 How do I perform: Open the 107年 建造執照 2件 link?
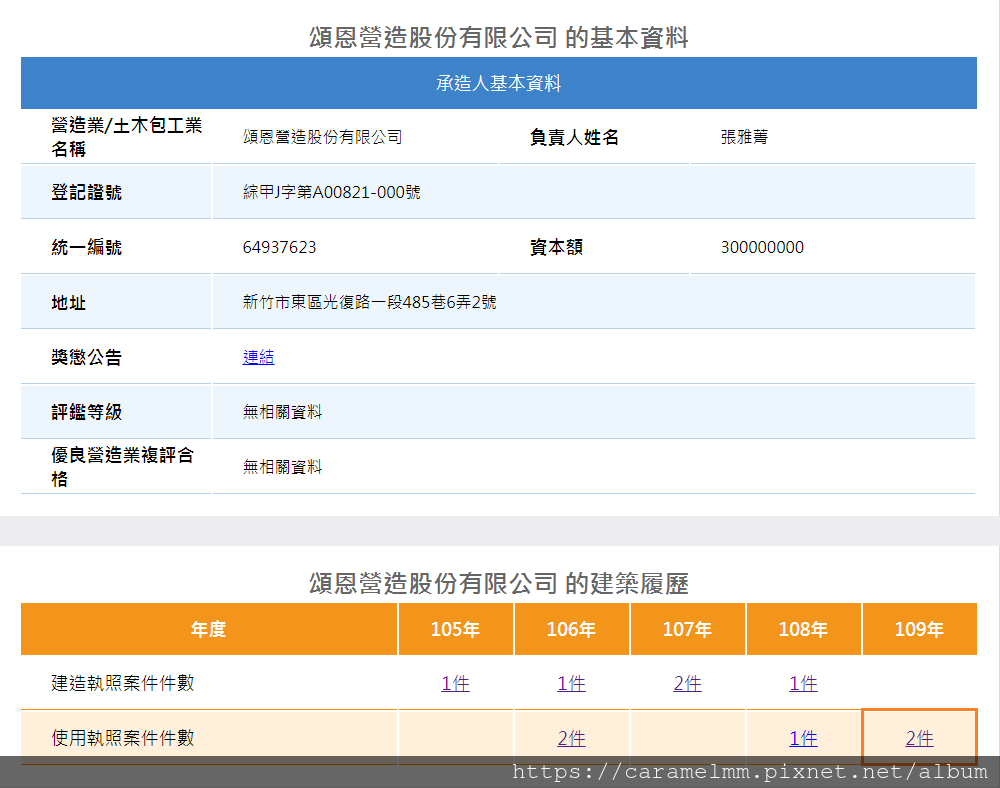688,683
